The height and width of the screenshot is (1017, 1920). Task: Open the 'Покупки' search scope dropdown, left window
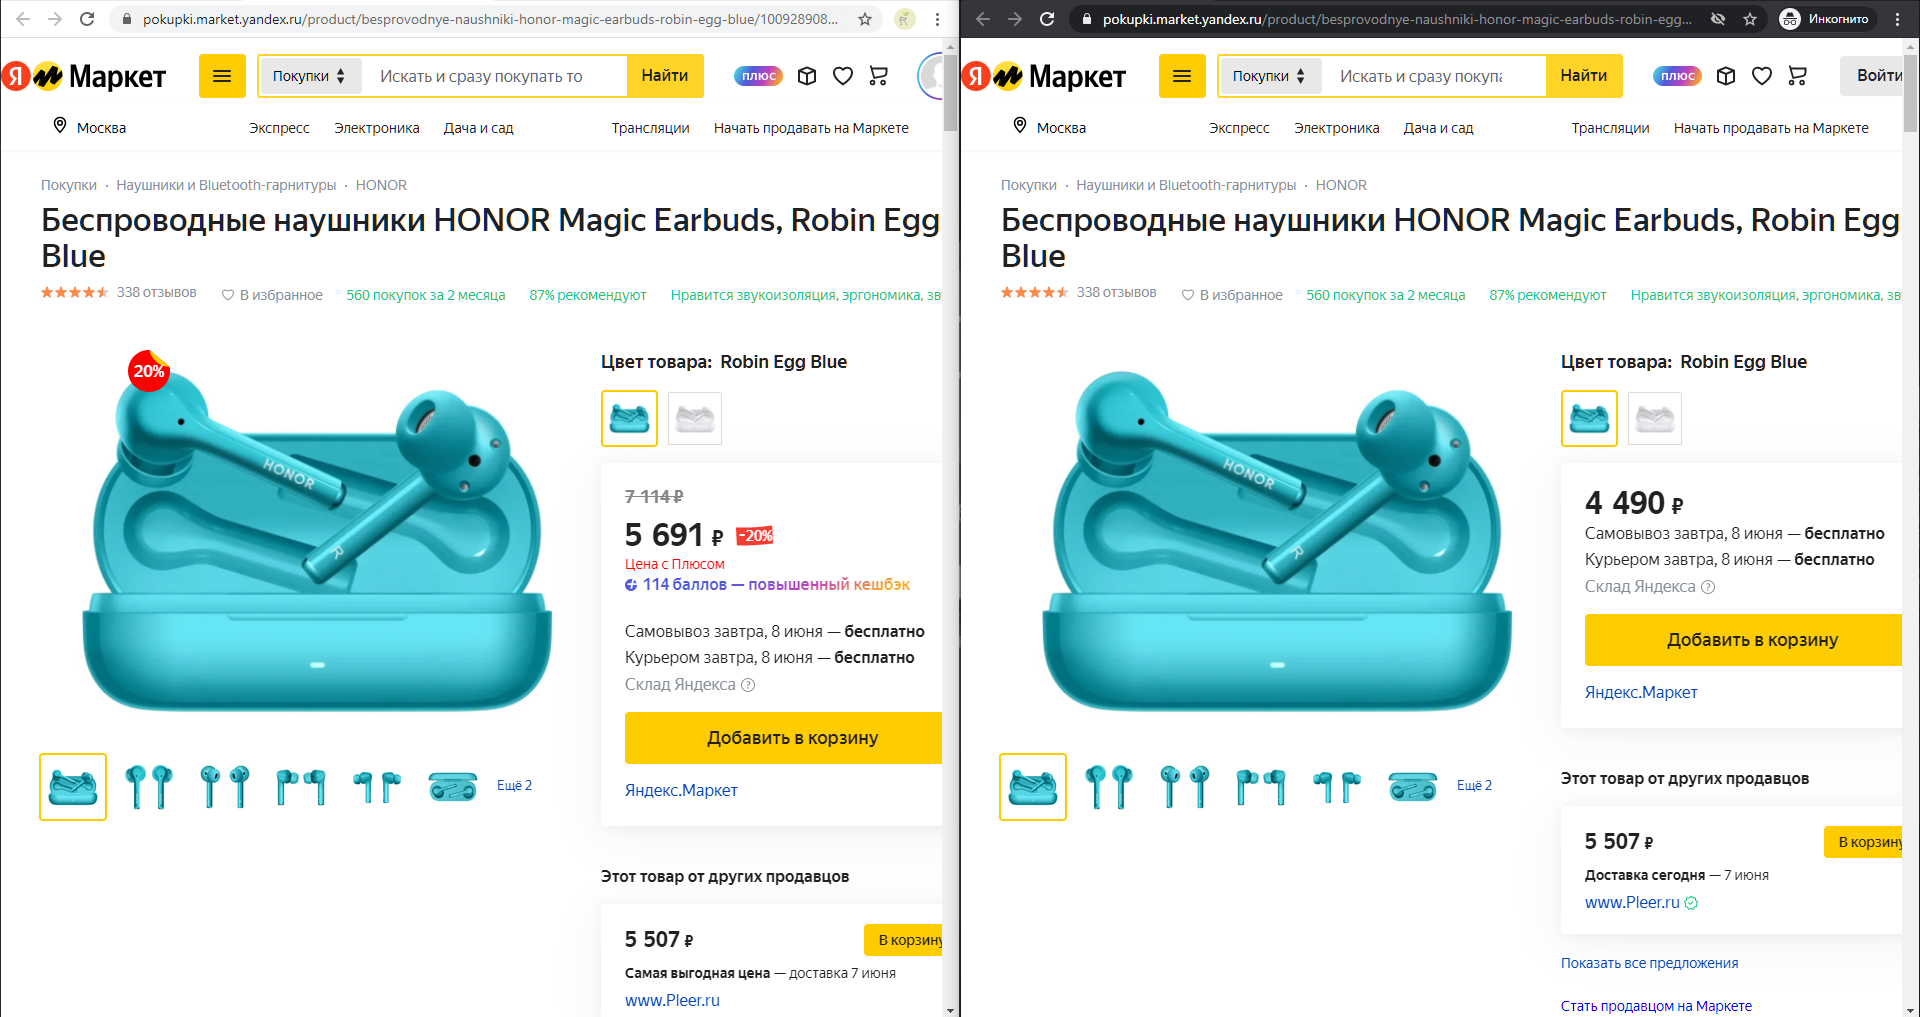(x=309, y=76)
